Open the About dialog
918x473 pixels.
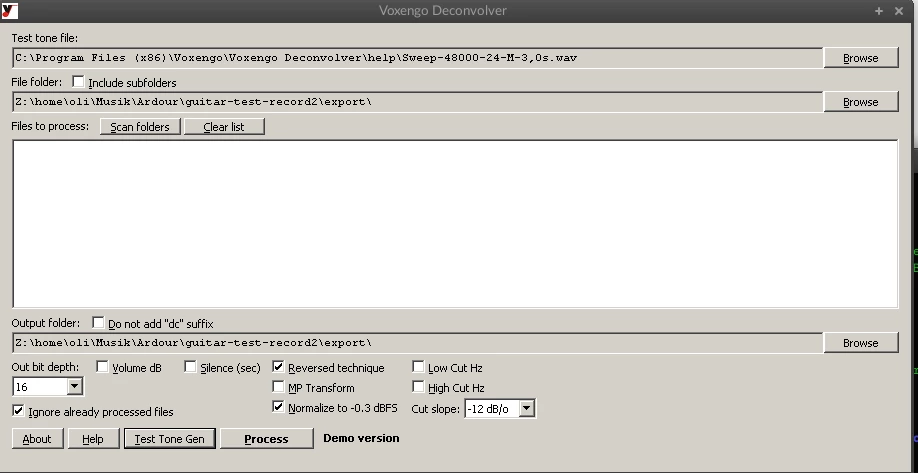(x=37, y=439)
